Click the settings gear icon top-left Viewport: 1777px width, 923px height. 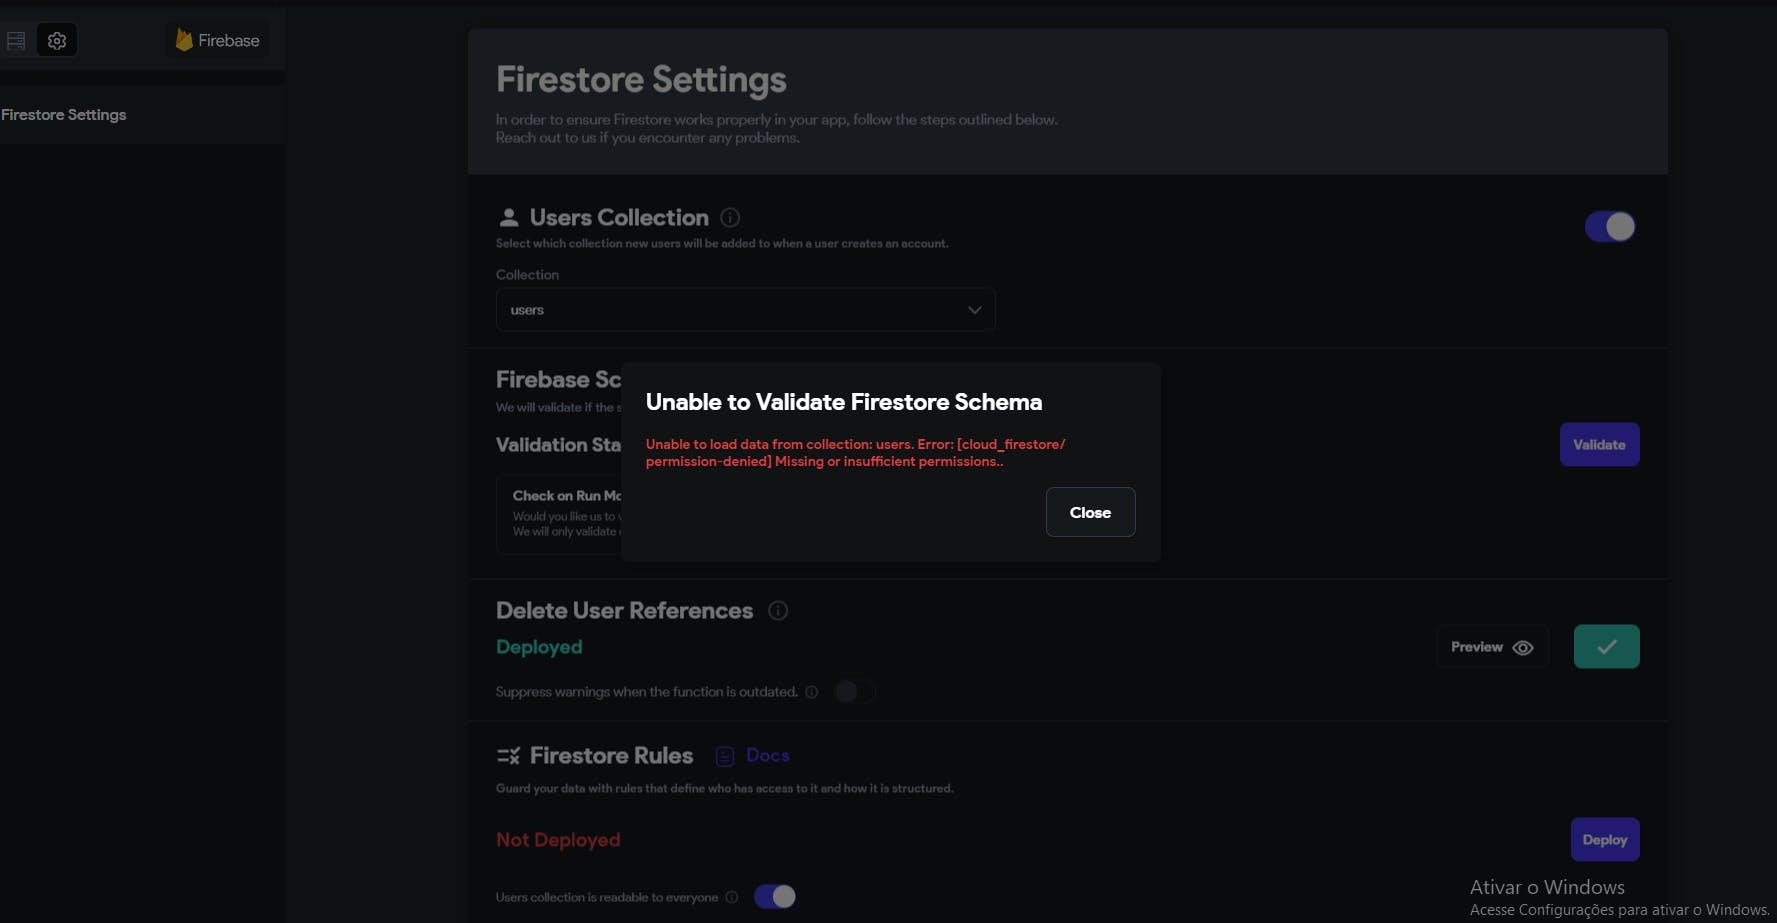pos(57,41)
